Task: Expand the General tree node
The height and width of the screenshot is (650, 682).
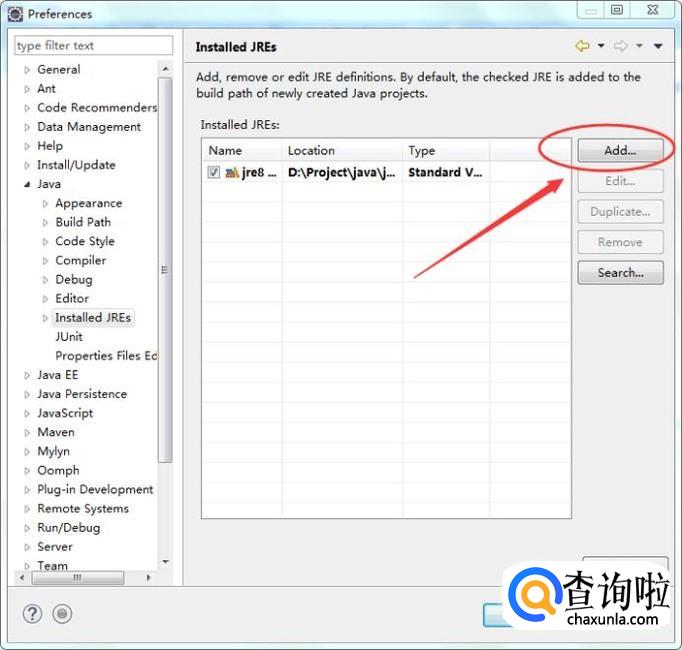Action: click(27, 70)
